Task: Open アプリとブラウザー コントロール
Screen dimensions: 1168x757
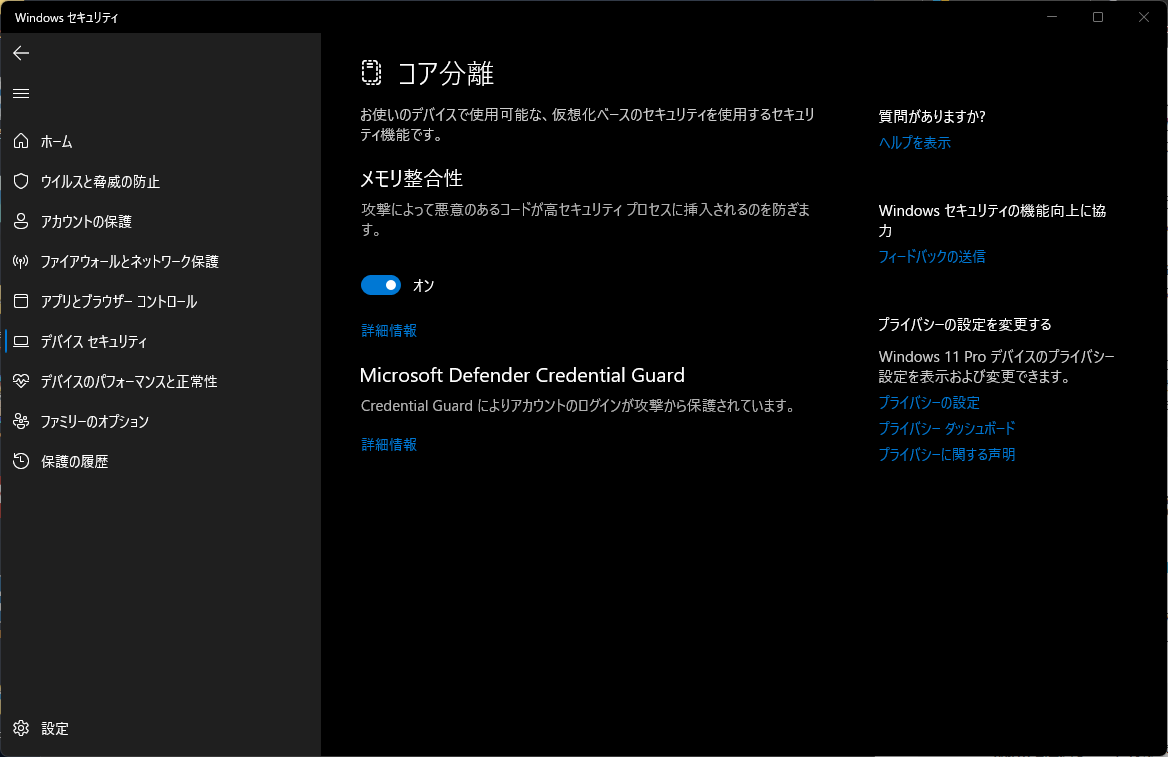Action: tap(118, 302)
